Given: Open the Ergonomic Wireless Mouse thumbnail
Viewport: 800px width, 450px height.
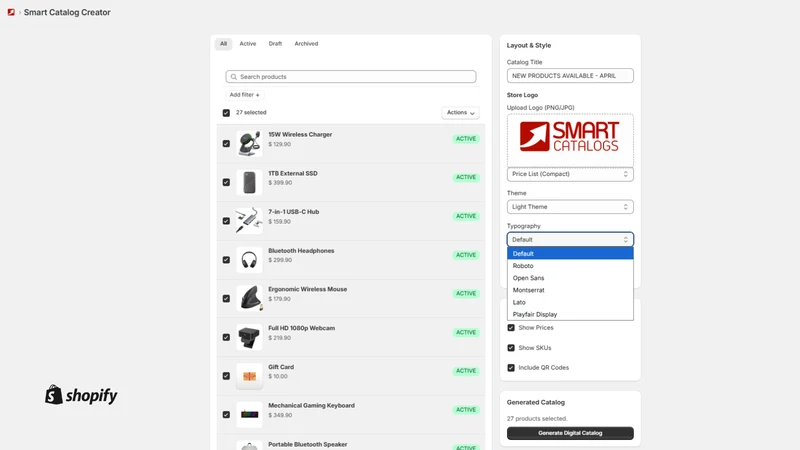Looking at the screenshot, I should [x=249, y=298].
